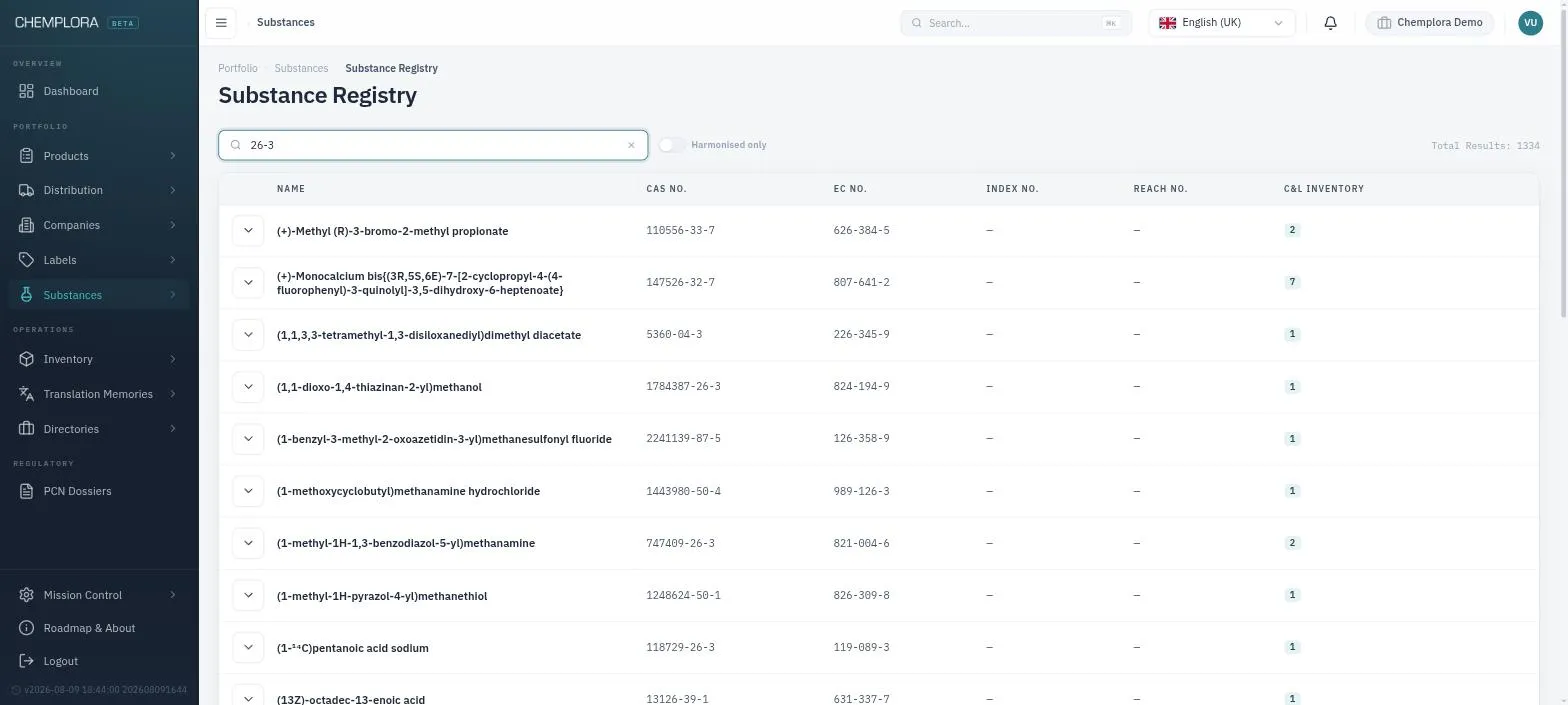The height and width of the screenshot is (705, 1568).
Task: Click the UK flag icon
Action: pos(1167,22)
